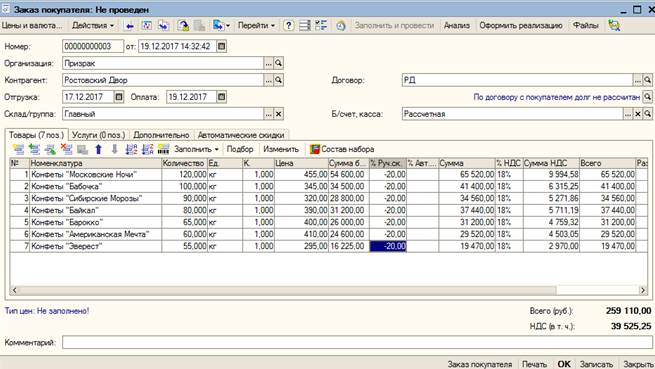Click the checklist settings icon in main toolbar
This screenshot has height=369, width=655.
[x=321, y=25]
